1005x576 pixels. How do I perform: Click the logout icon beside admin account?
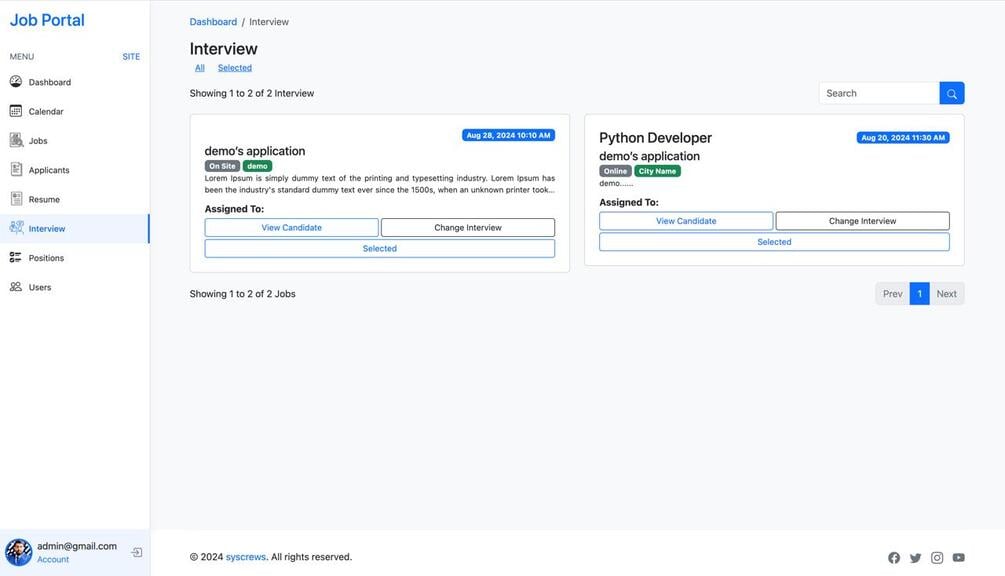coord(137,552)
